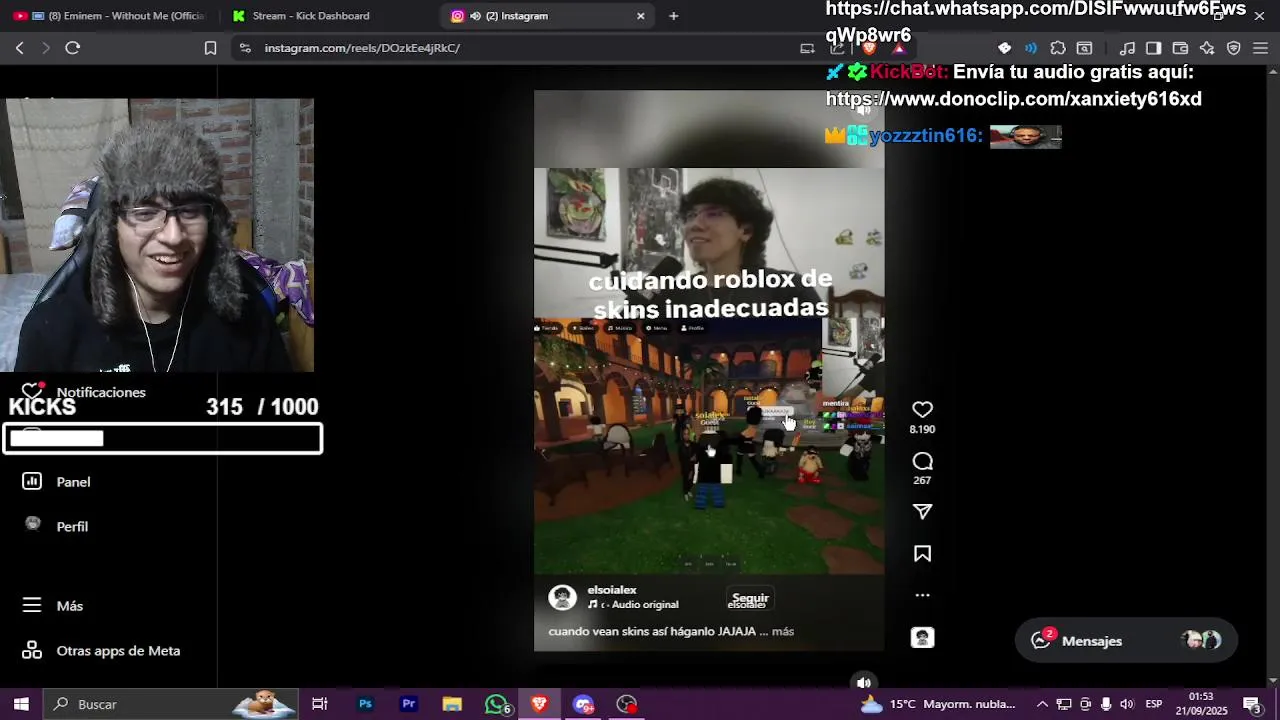Screen dimensions: 1280x720
Task: Open a new browser tab
Action: click(673, 16)
